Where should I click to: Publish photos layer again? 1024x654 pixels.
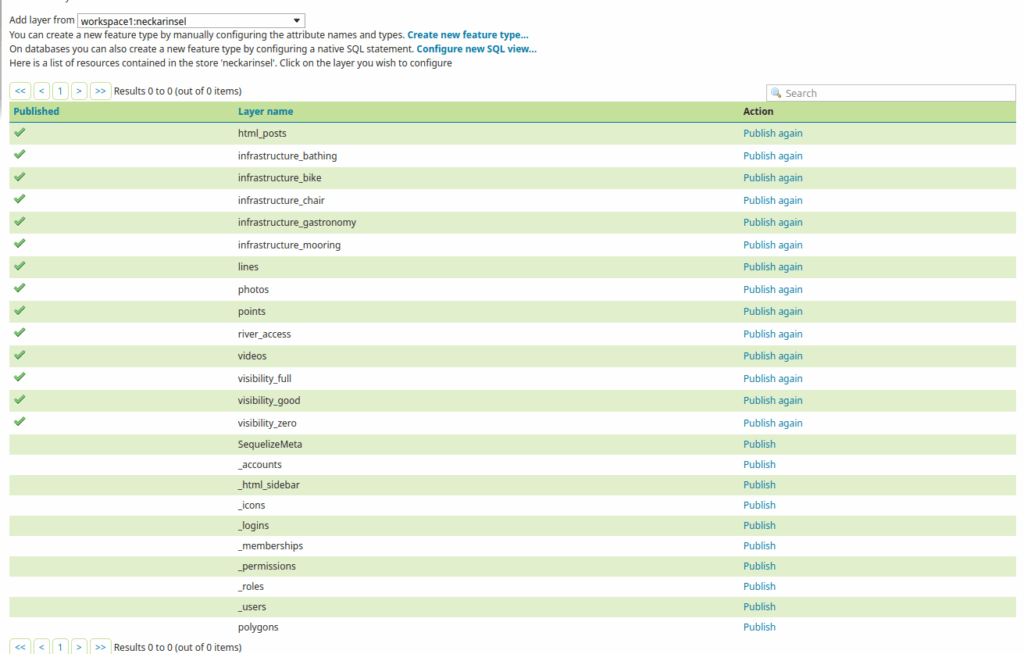[x=773, y=289]
